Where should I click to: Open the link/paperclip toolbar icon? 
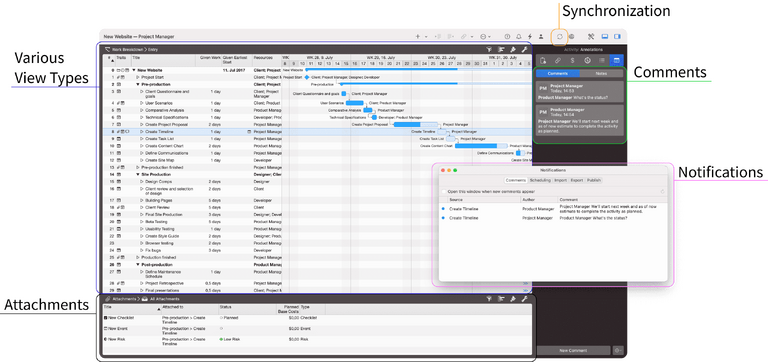463,37
